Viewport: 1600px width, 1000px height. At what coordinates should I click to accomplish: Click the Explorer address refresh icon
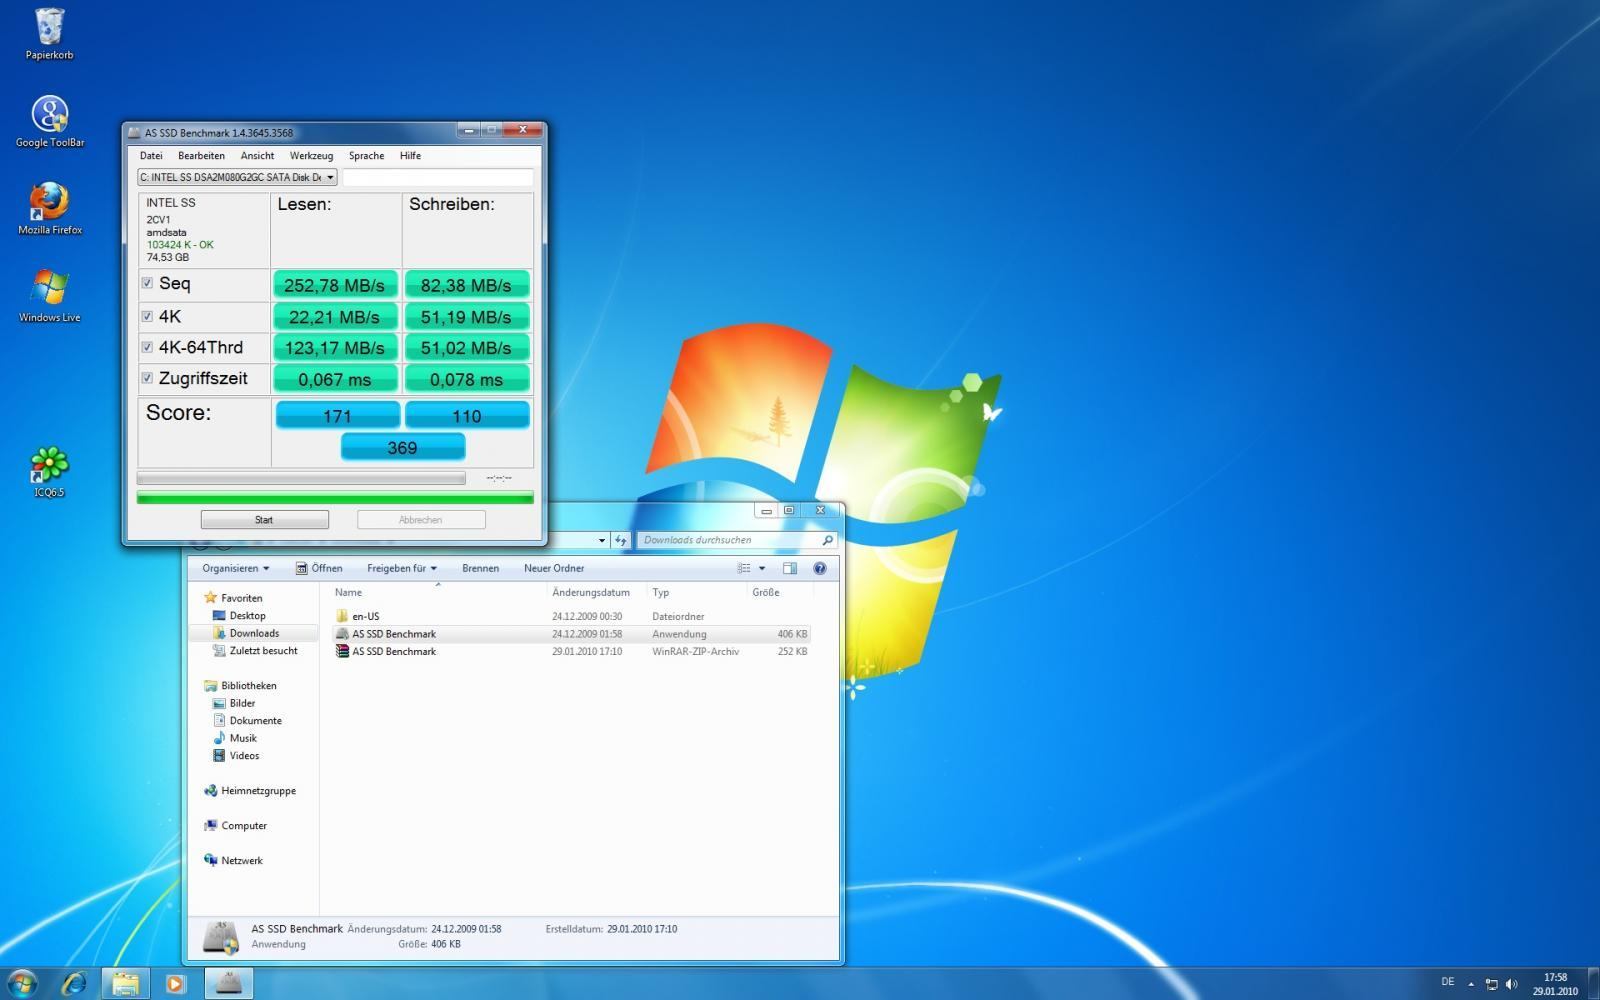point(621,540)
